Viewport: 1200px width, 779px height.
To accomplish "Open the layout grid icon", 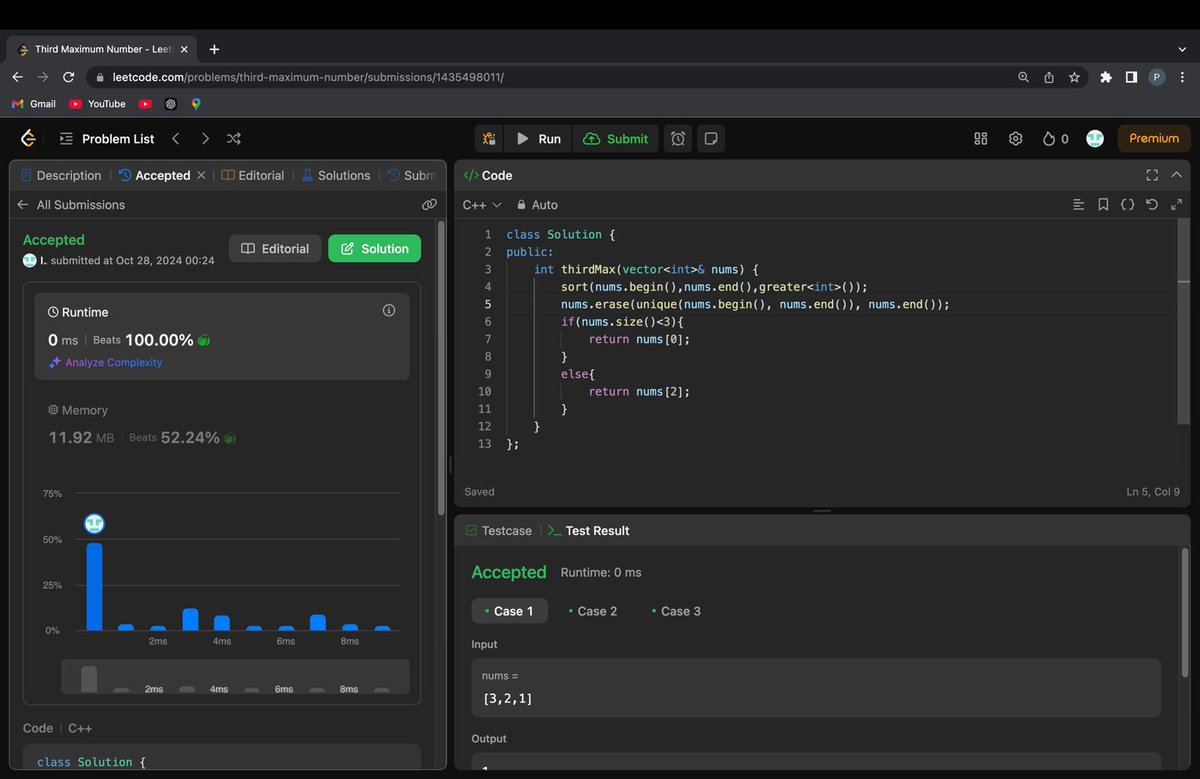I will (x=981, y=139).
